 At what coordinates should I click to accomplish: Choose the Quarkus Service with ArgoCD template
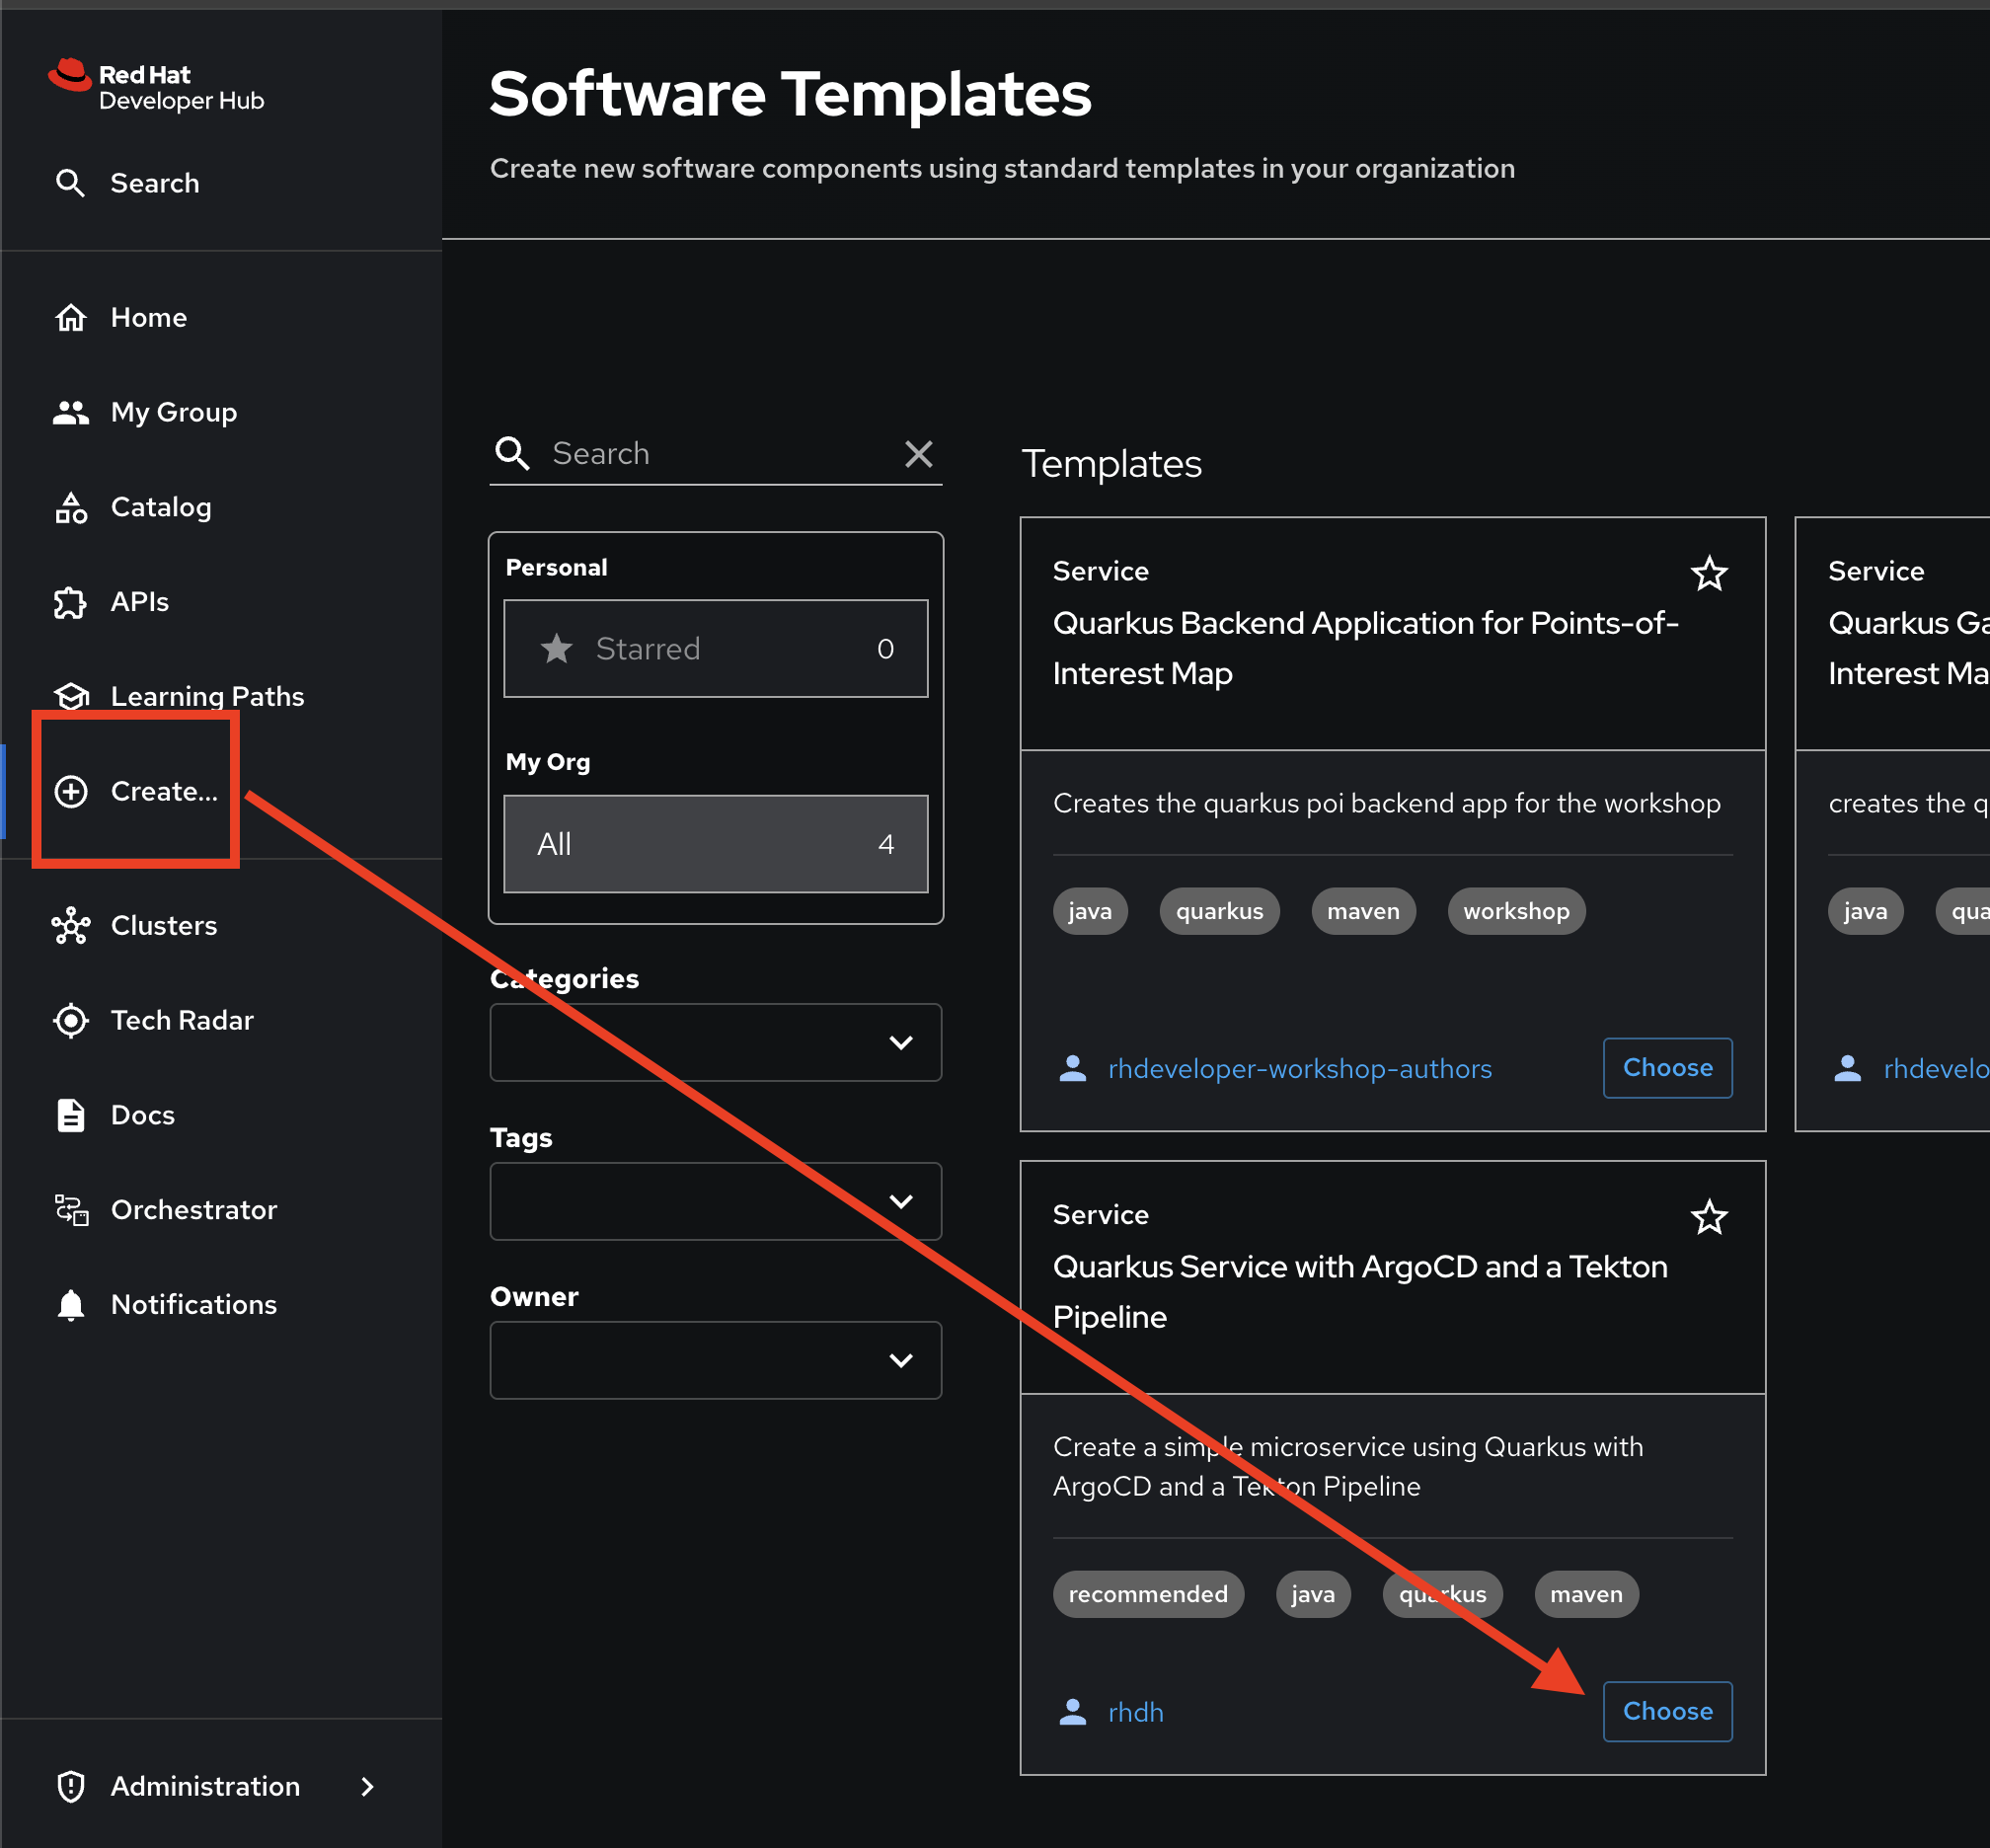(1667, 1711)
